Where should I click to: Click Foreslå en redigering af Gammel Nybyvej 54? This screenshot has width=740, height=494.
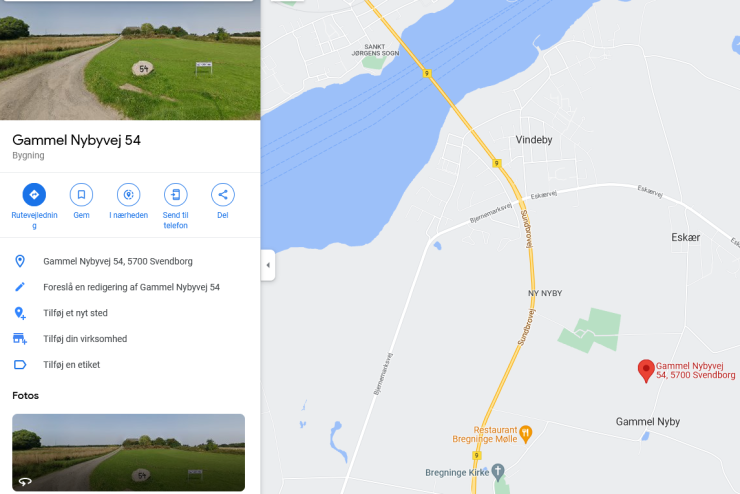click(130, 287)
